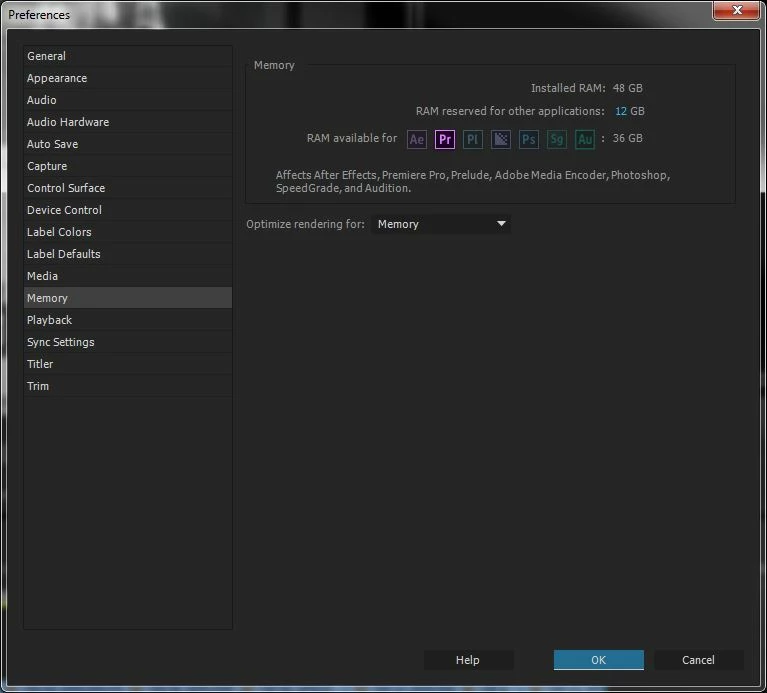Click the 'RAM reserved for other applications' label
Screen dimensions: 767x693
(x=510, y=111)
